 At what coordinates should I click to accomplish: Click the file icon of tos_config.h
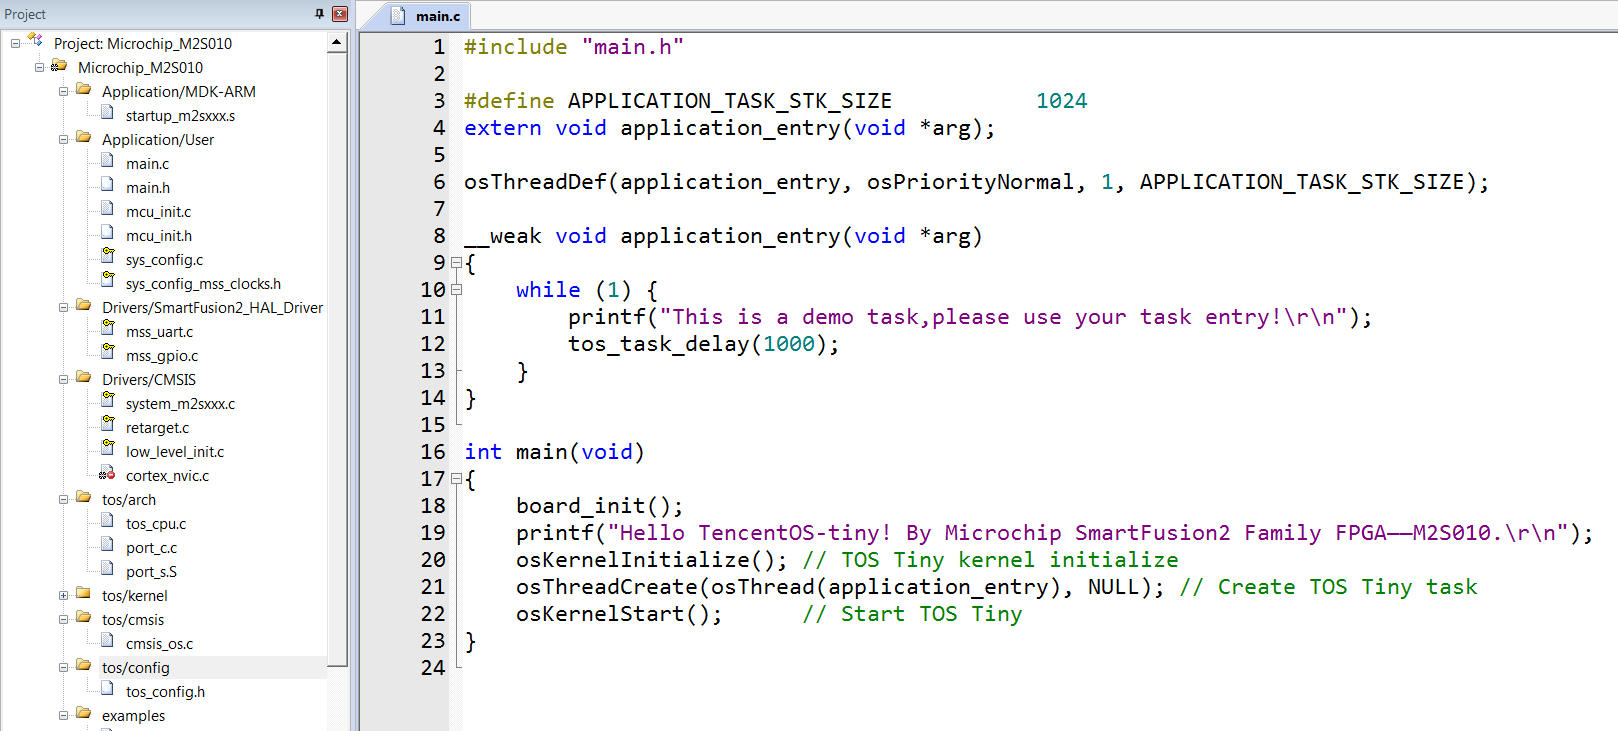tap(107, 688)
